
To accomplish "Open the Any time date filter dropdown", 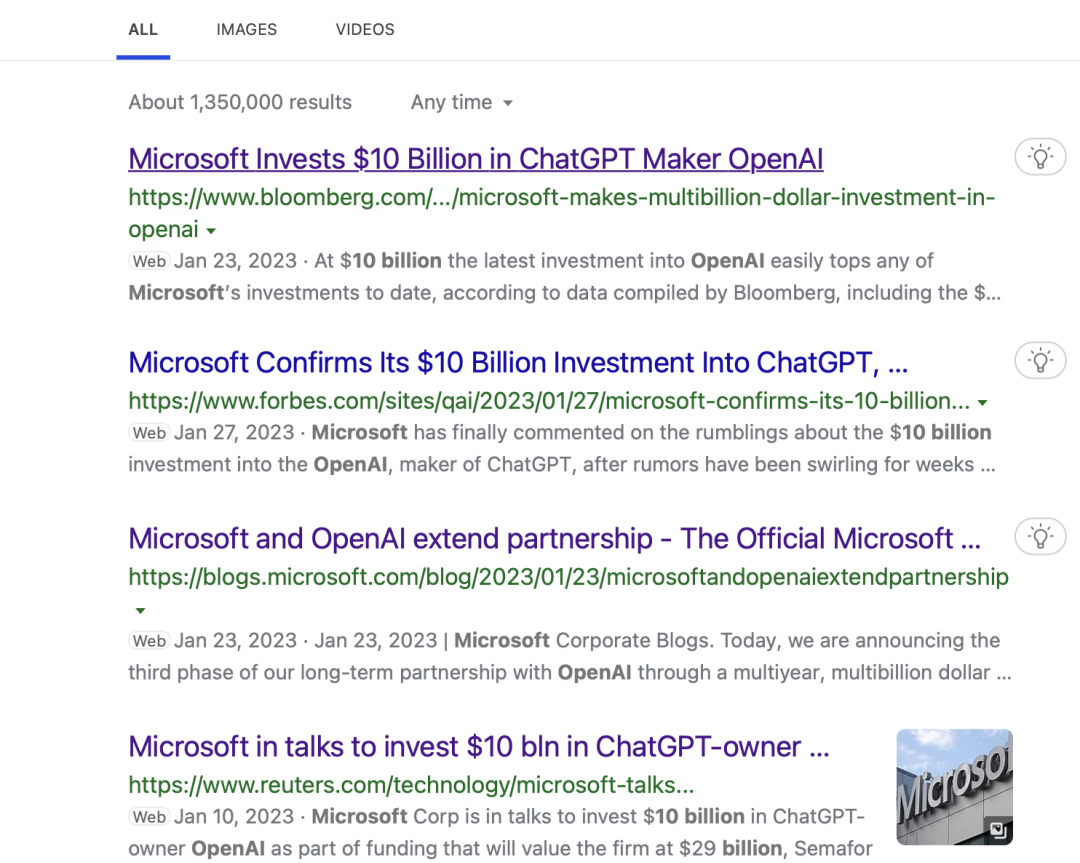I will (x=462, y=102).
